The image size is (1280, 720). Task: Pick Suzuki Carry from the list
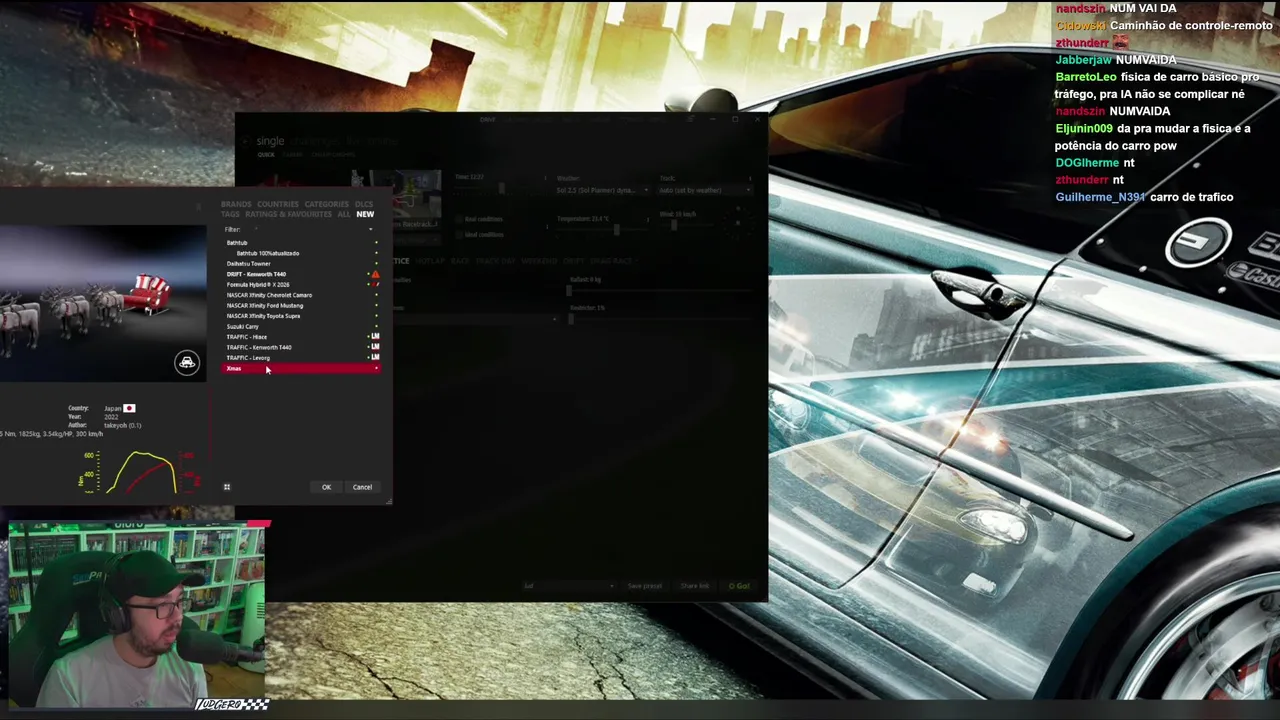[300, 326]
